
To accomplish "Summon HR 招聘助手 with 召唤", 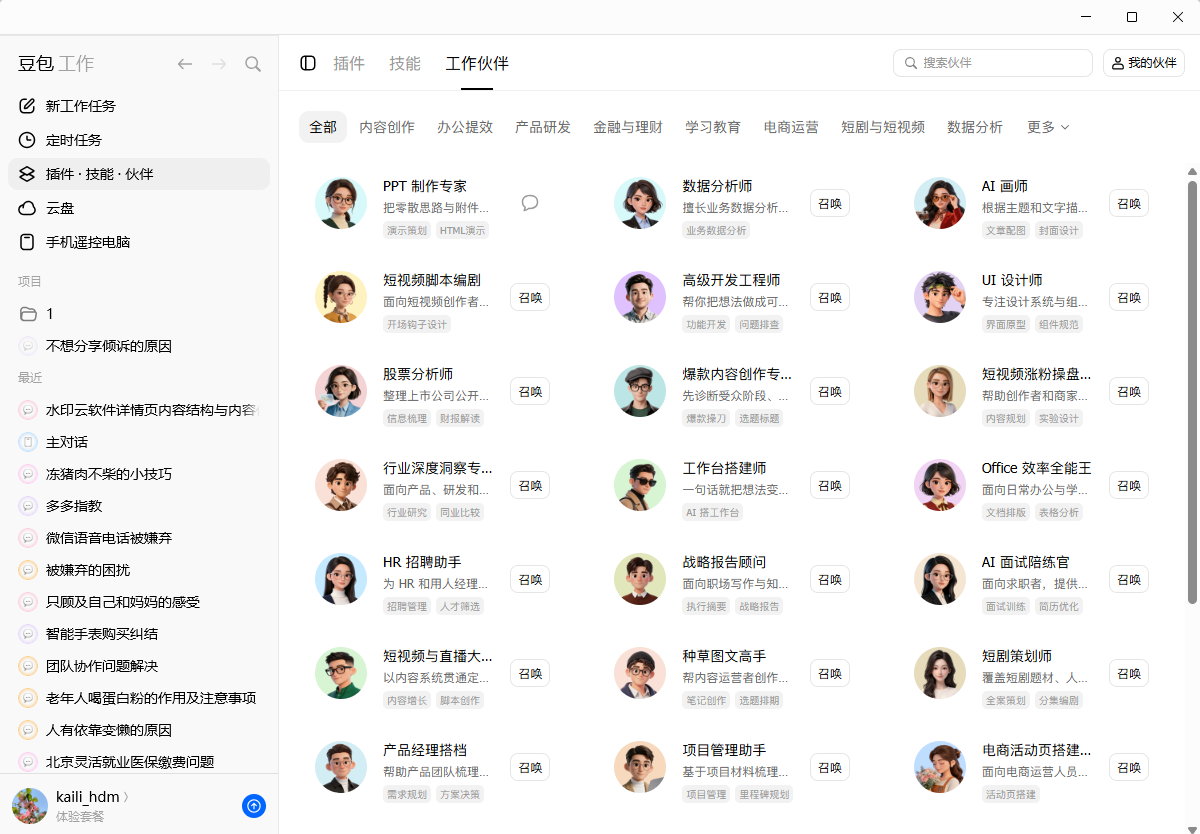I will (530, 579).
